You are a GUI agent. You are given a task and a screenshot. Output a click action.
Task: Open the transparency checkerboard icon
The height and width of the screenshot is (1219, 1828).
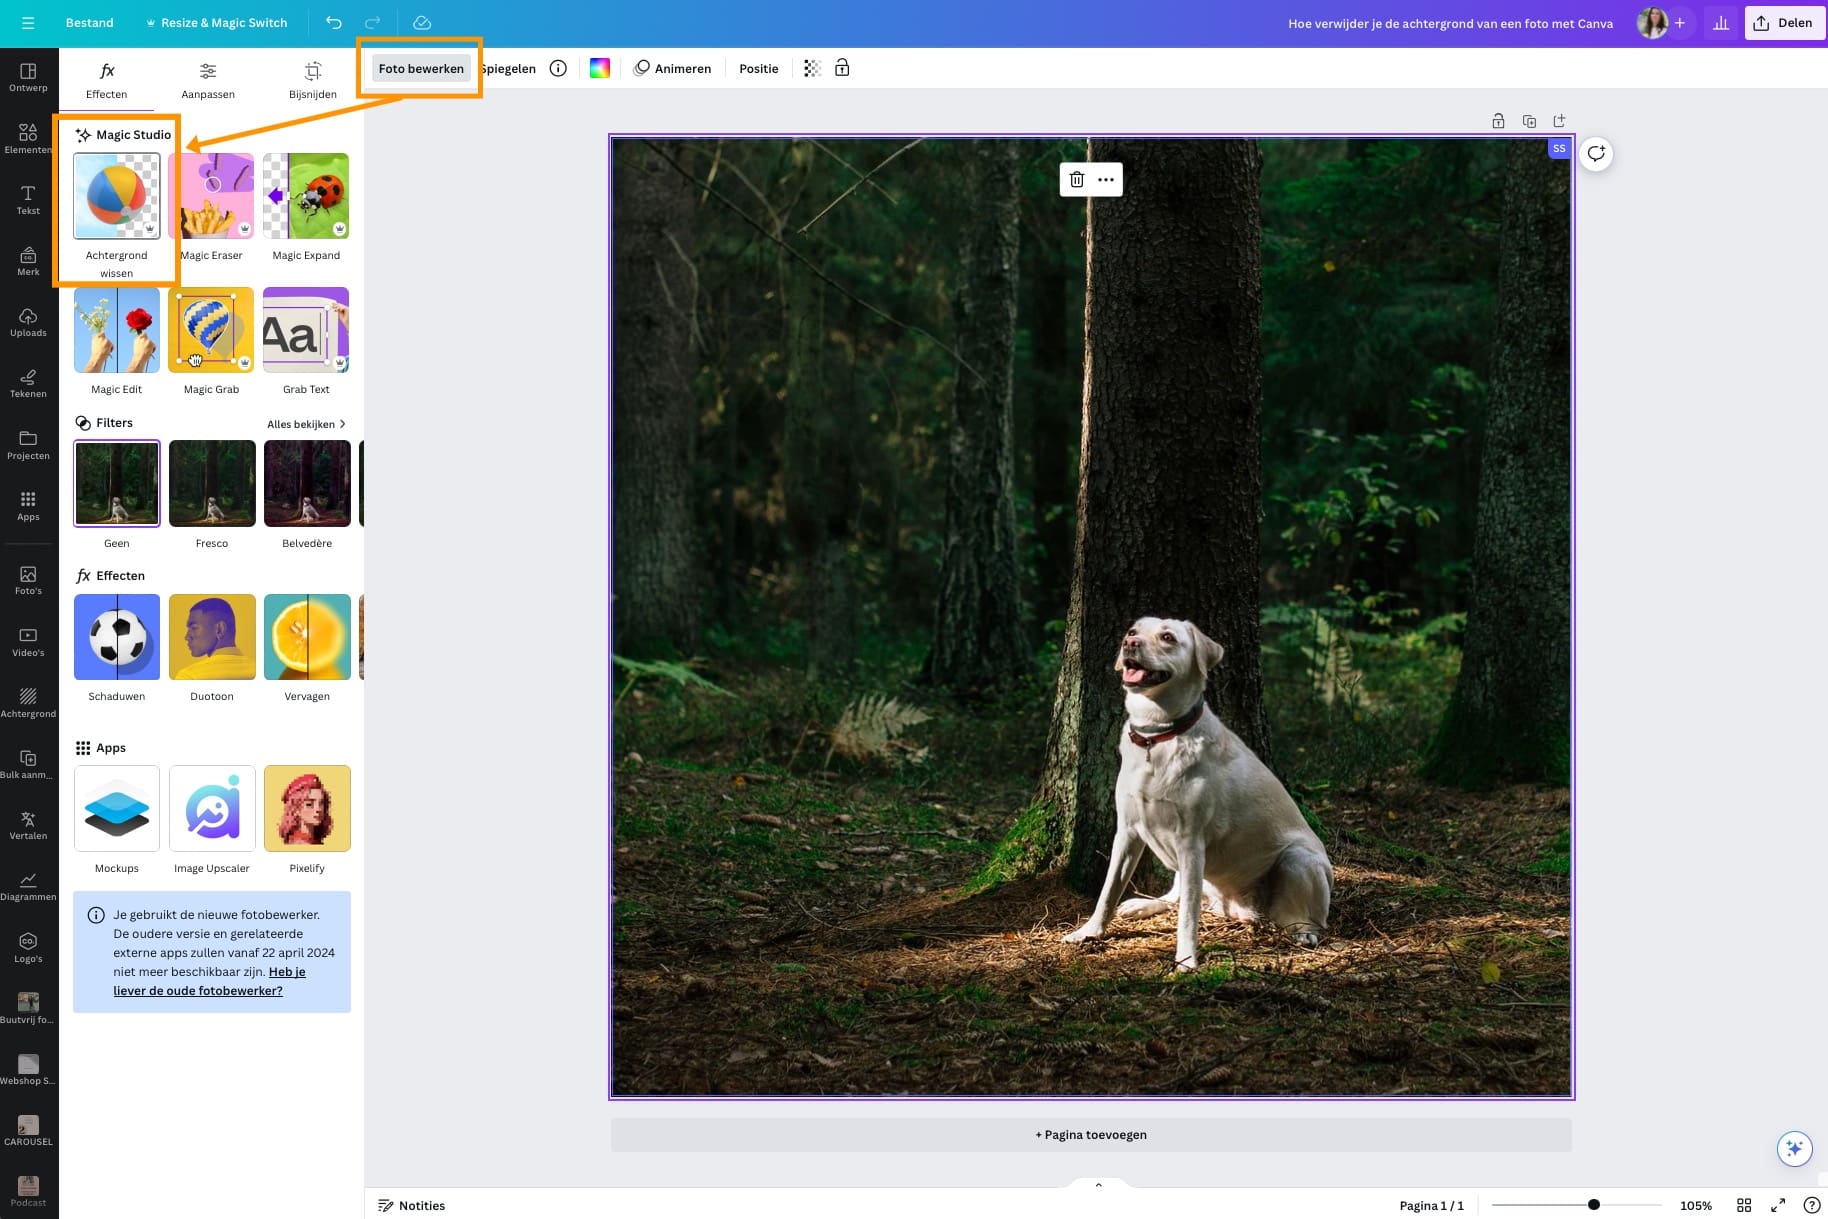pos(812,68)
